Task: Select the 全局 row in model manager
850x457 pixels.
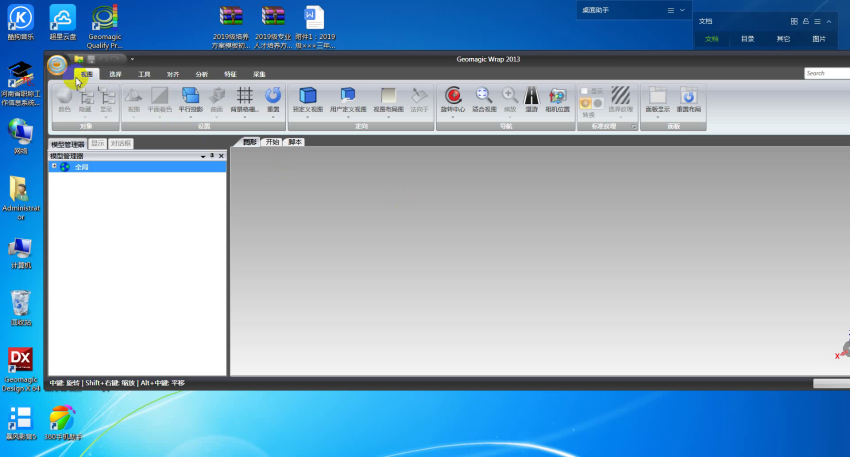Action: point(137,166)
